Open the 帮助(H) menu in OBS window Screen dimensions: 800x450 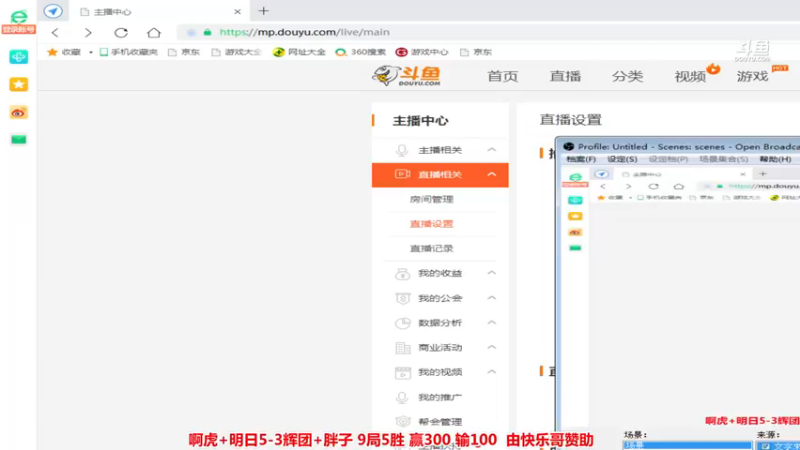(776, 159)
